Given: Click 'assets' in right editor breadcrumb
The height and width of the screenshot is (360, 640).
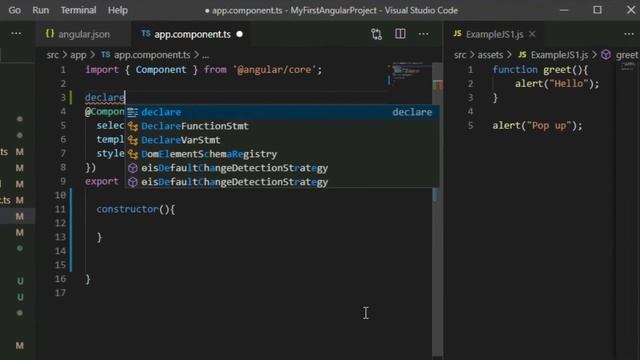Looking at the screenshot, I should point(490,55).
